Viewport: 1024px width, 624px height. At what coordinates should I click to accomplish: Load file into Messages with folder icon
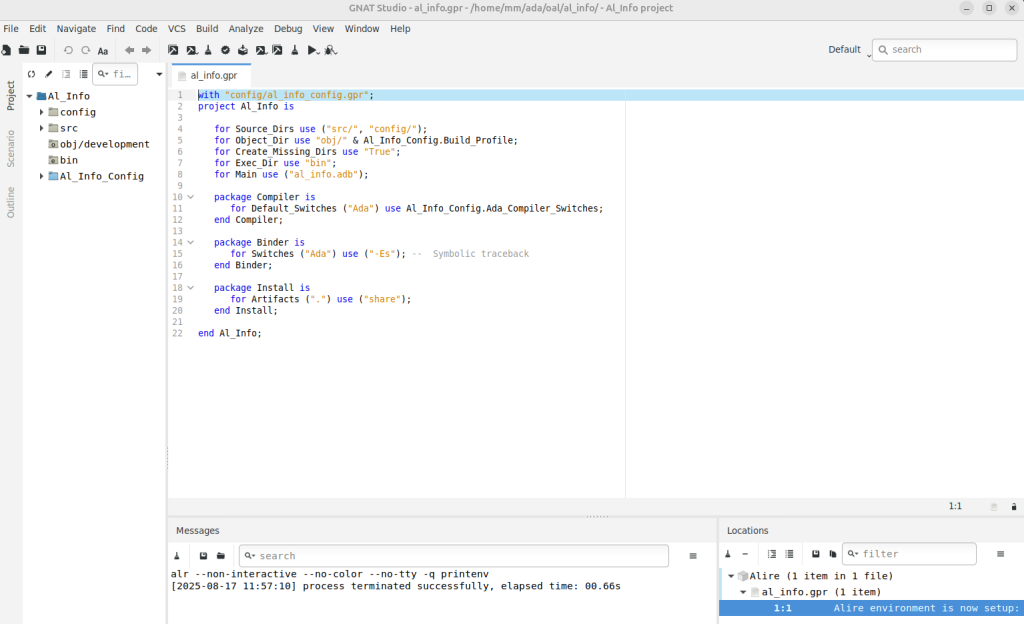(221, 556)
